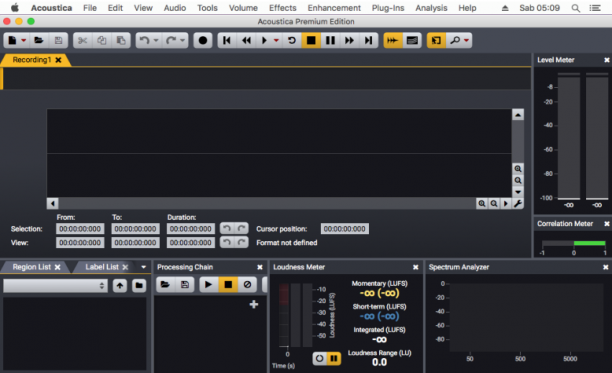Toggle the timeline display mode icon
The width and height of the screenshot is (612, 373).
point(412,40)
